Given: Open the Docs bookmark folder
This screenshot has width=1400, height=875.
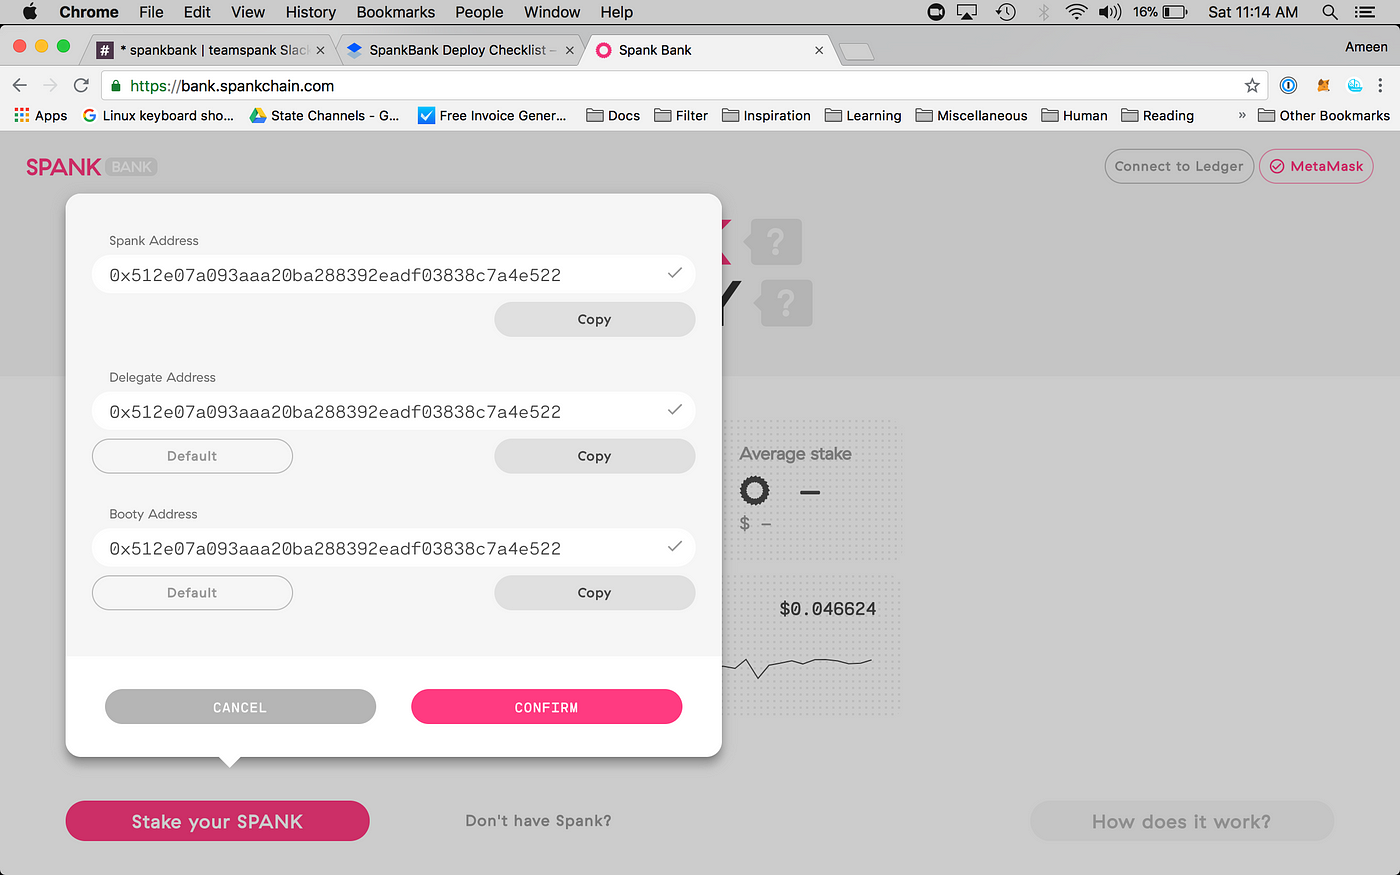Looking at the screenshot, I should [x=613, y=115].
